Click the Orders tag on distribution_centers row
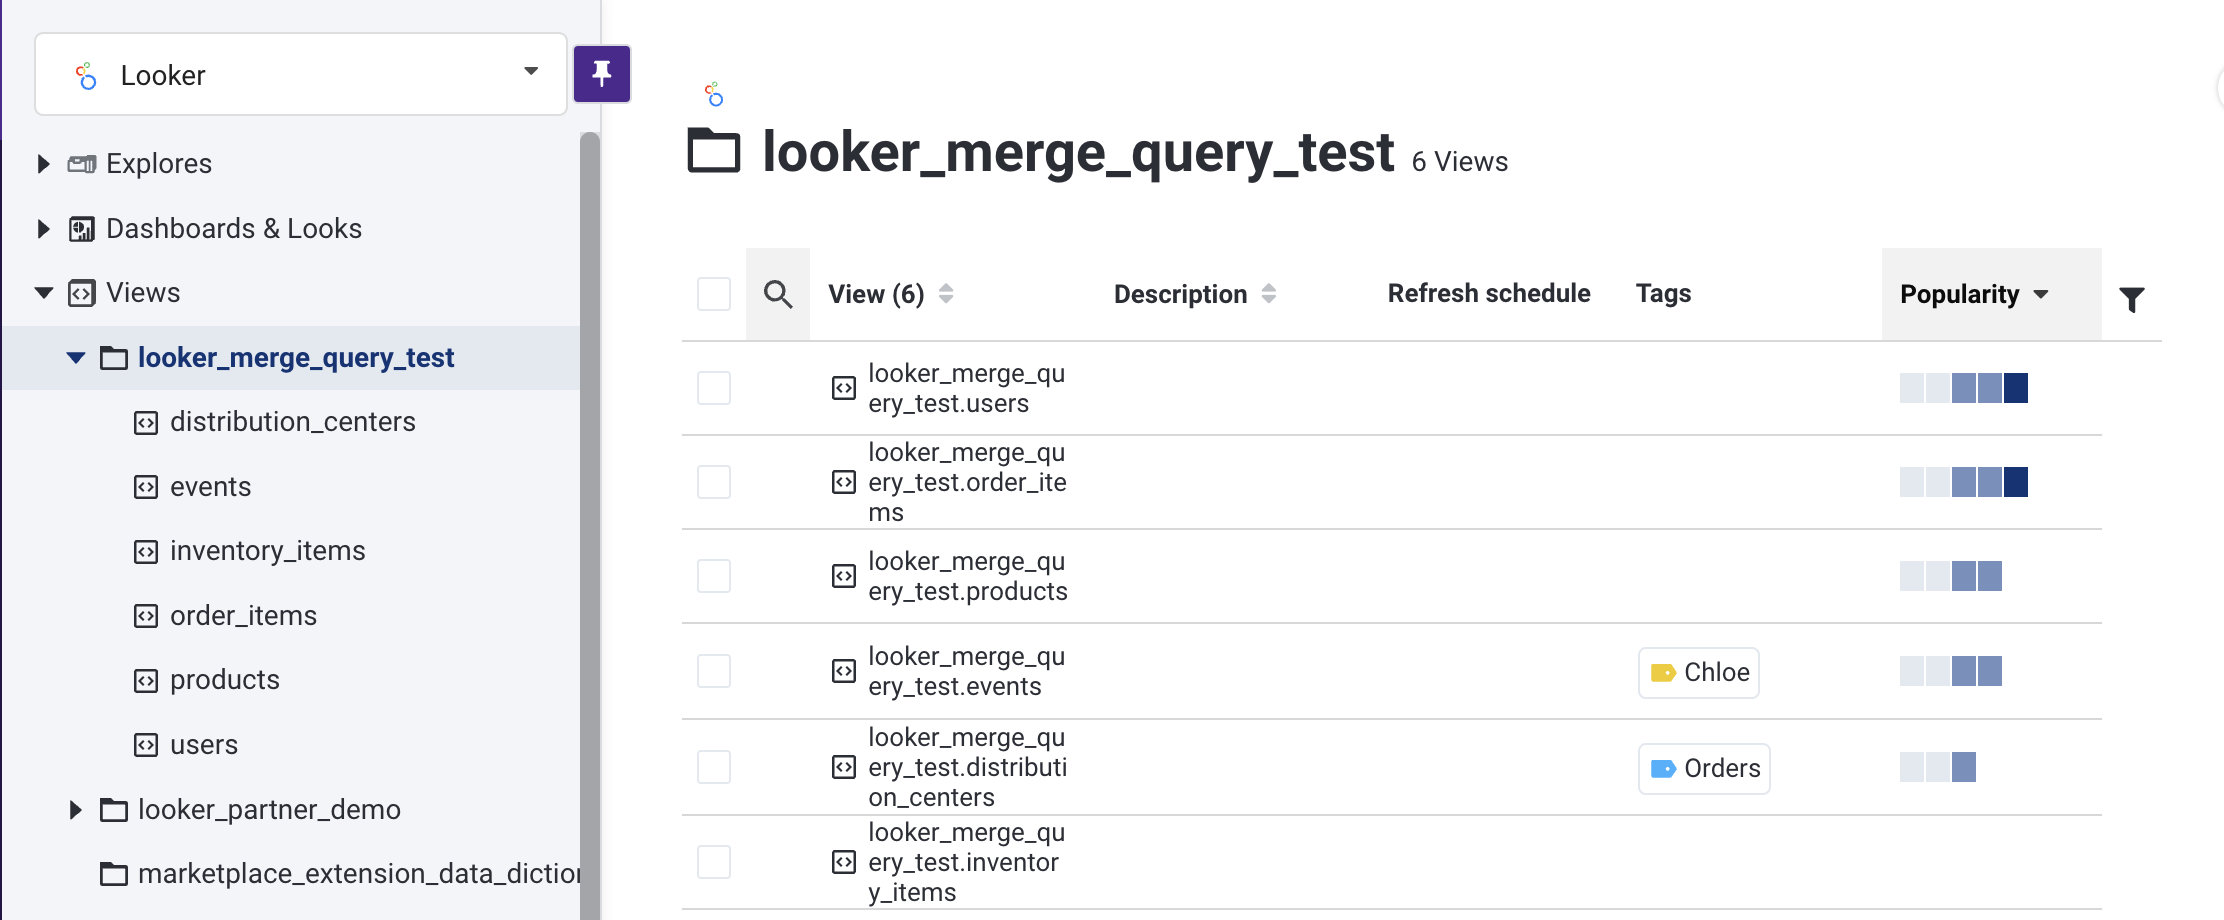2224x920 pixels. pyautogui.click(x=1703, y=769)
